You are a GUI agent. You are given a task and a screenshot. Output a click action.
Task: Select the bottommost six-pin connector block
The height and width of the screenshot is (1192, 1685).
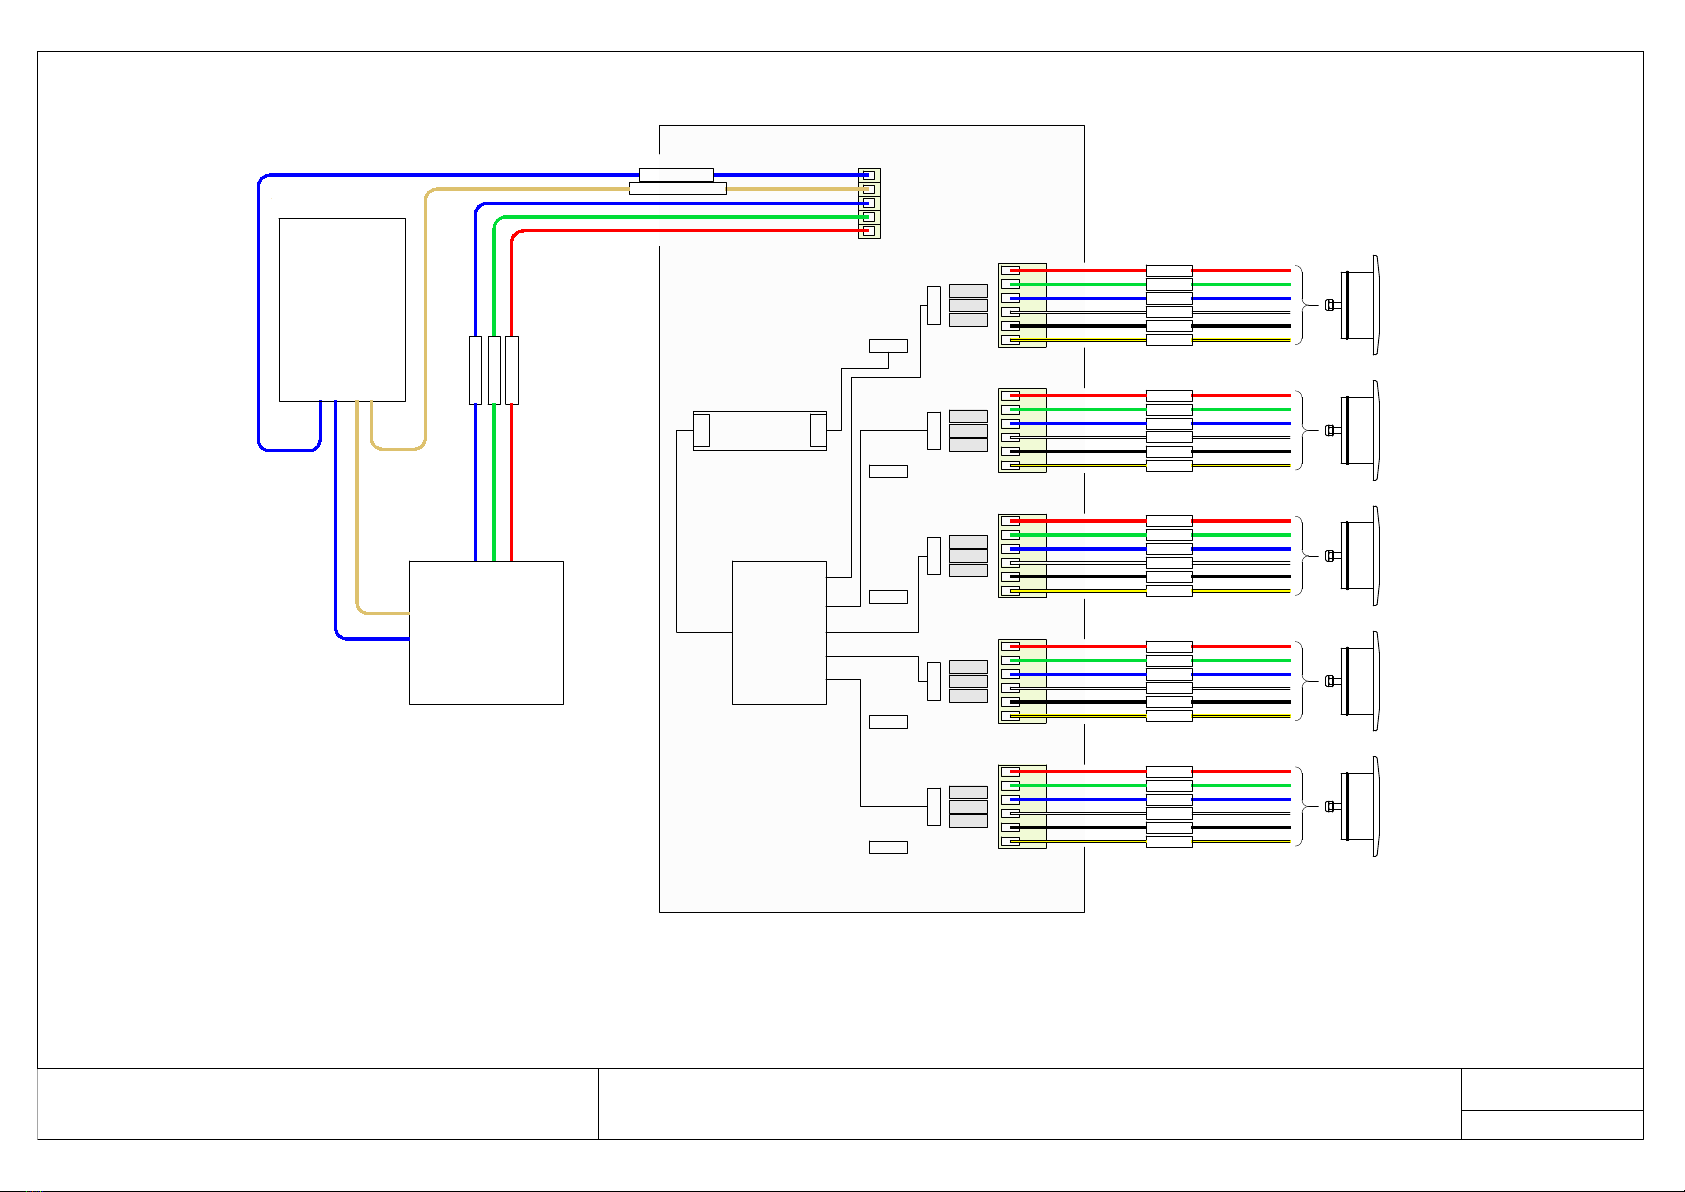[x=1022, y=807]
